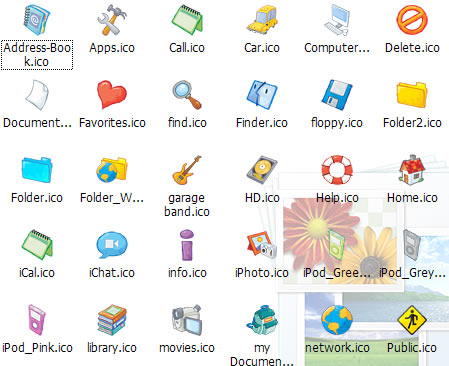
Task: Click the Favorites.ico red heart icon
Action: click(112, 95)
